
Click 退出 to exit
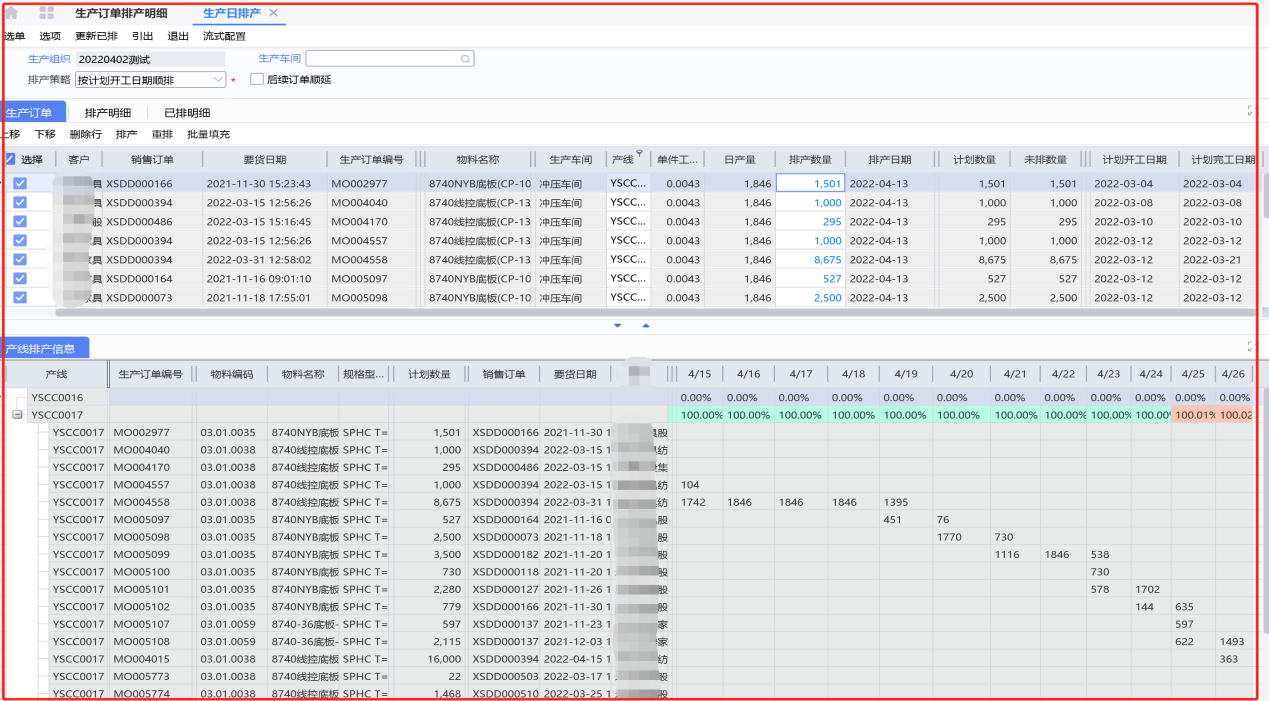pos(178,36)
